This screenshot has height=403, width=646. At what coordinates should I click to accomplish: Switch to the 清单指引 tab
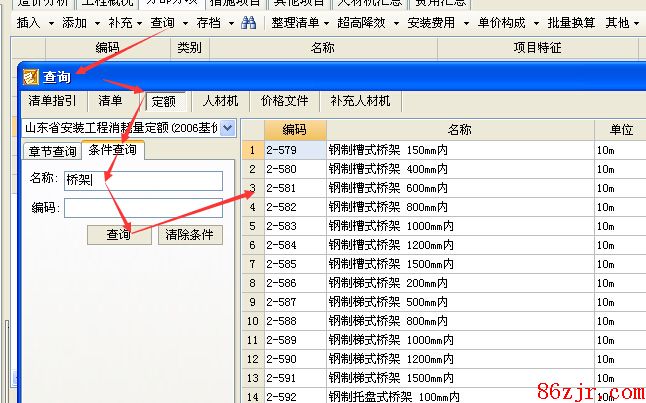(x=53, y=101)
